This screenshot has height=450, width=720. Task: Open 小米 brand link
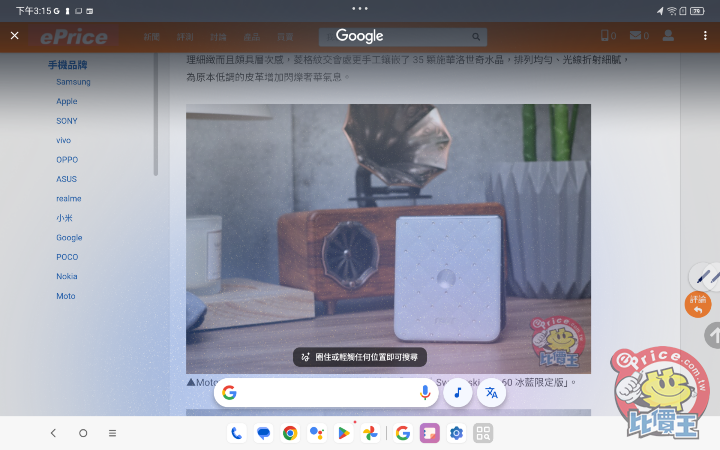pos(64,218)
